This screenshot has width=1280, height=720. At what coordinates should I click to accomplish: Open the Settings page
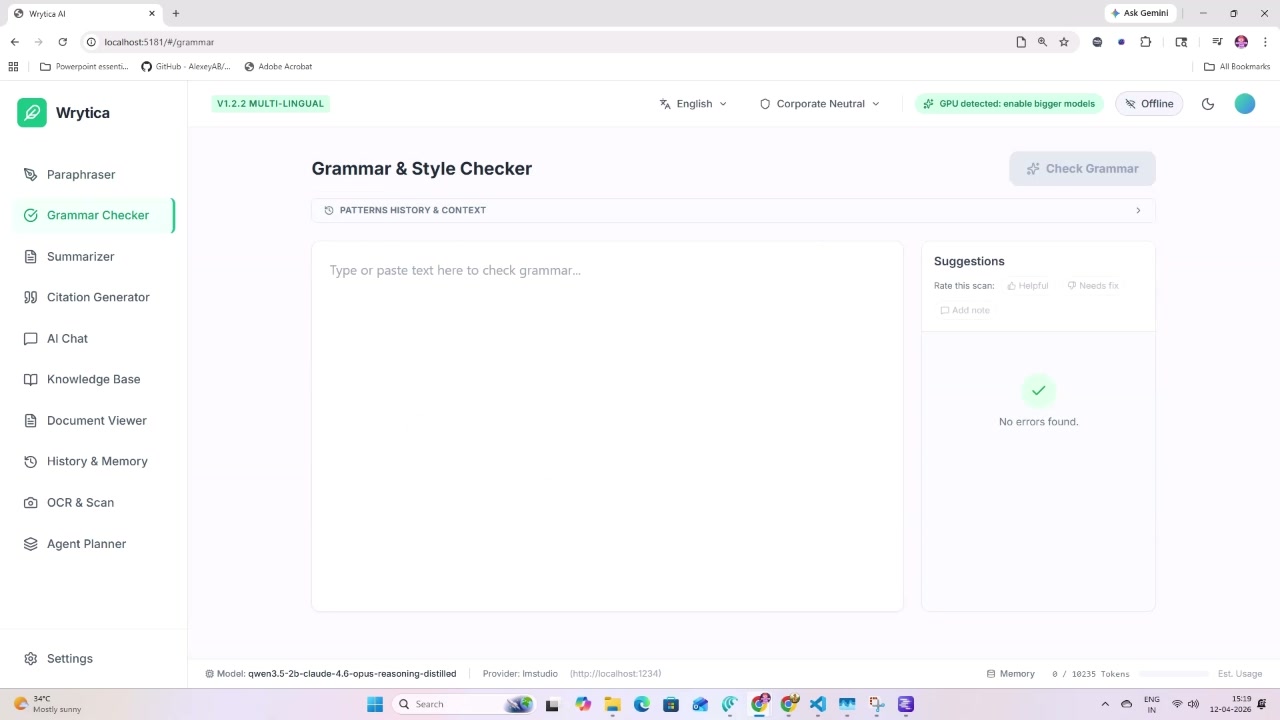69,658
